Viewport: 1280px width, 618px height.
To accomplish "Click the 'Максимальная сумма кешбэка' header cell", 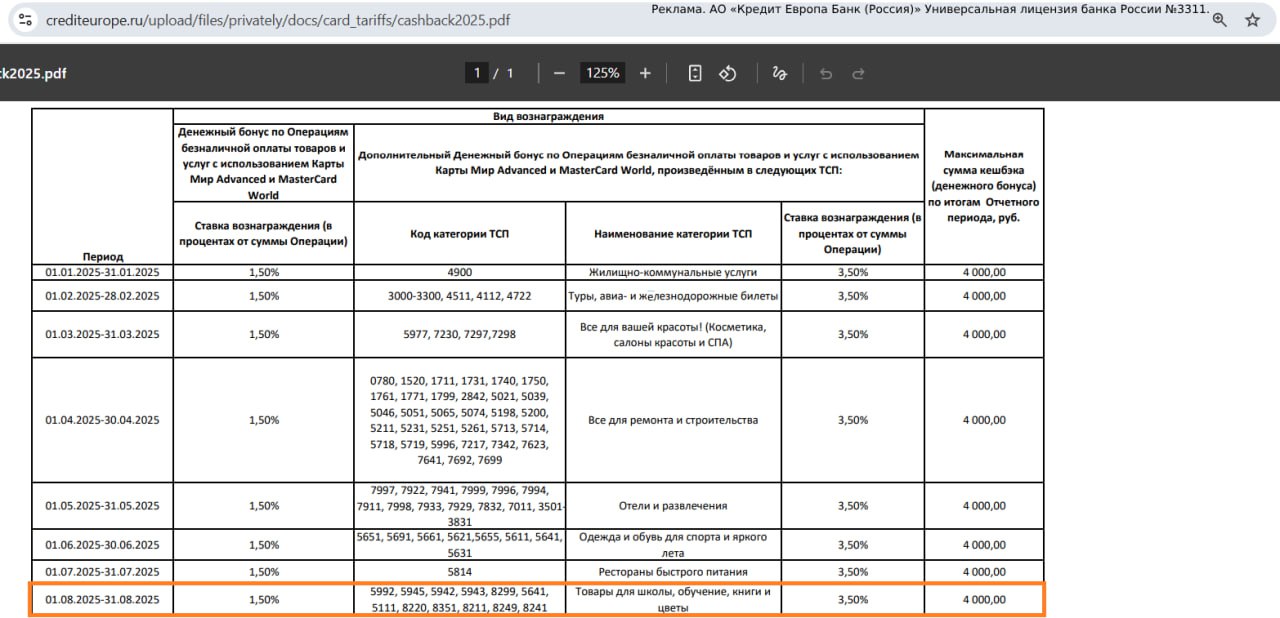I will 984,186.
